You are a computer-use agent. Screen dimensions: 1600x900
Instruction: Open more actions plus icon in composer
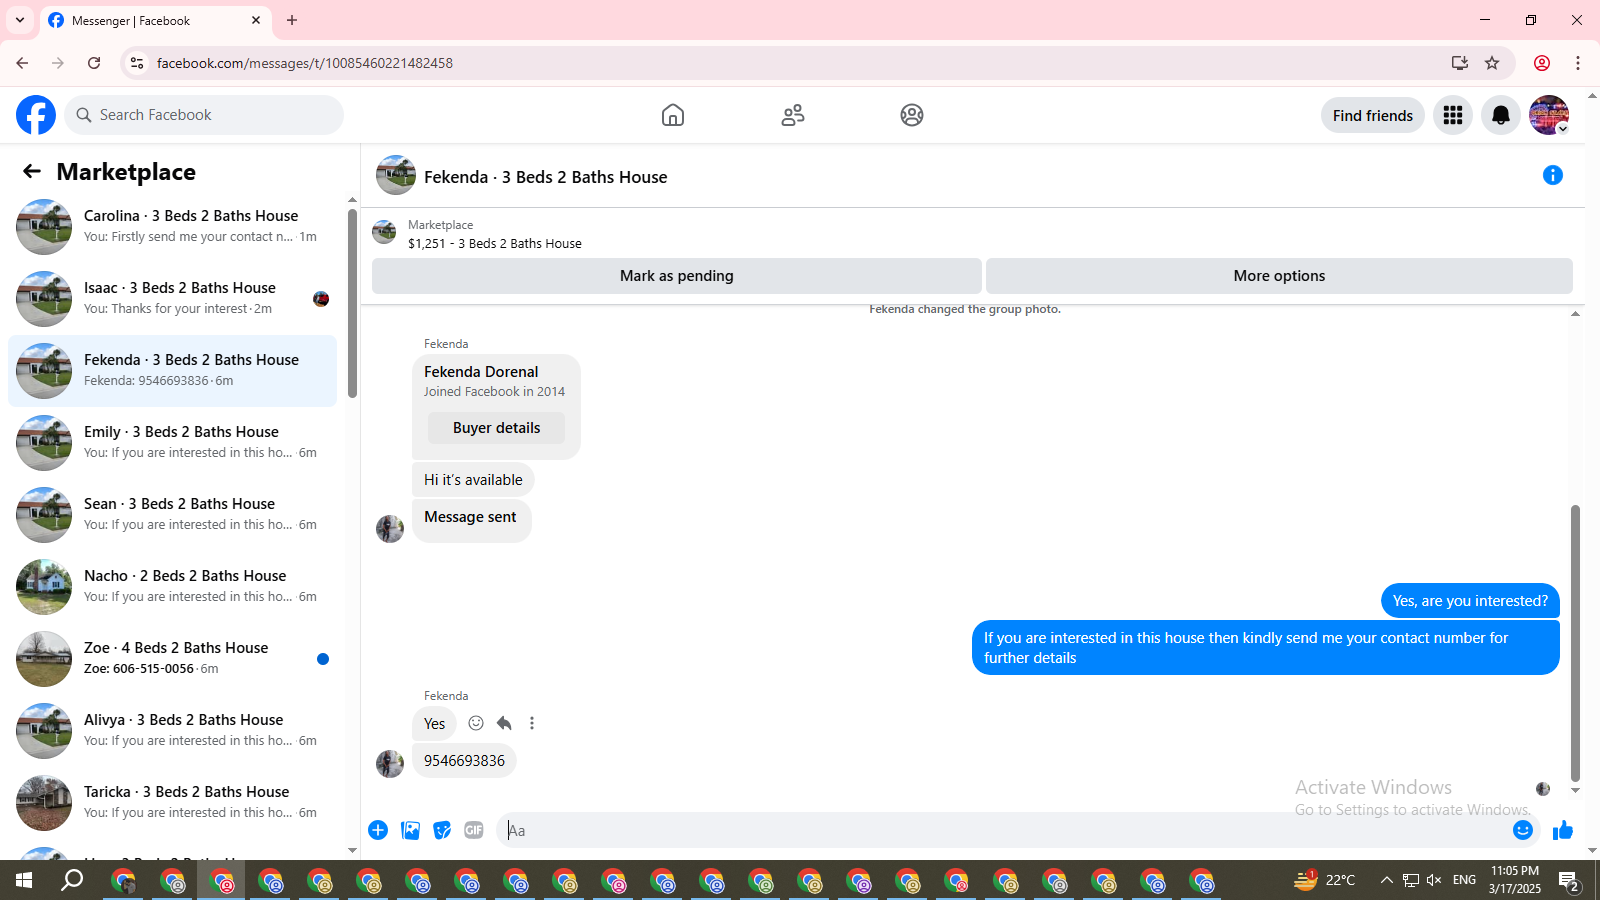(378, 830)
